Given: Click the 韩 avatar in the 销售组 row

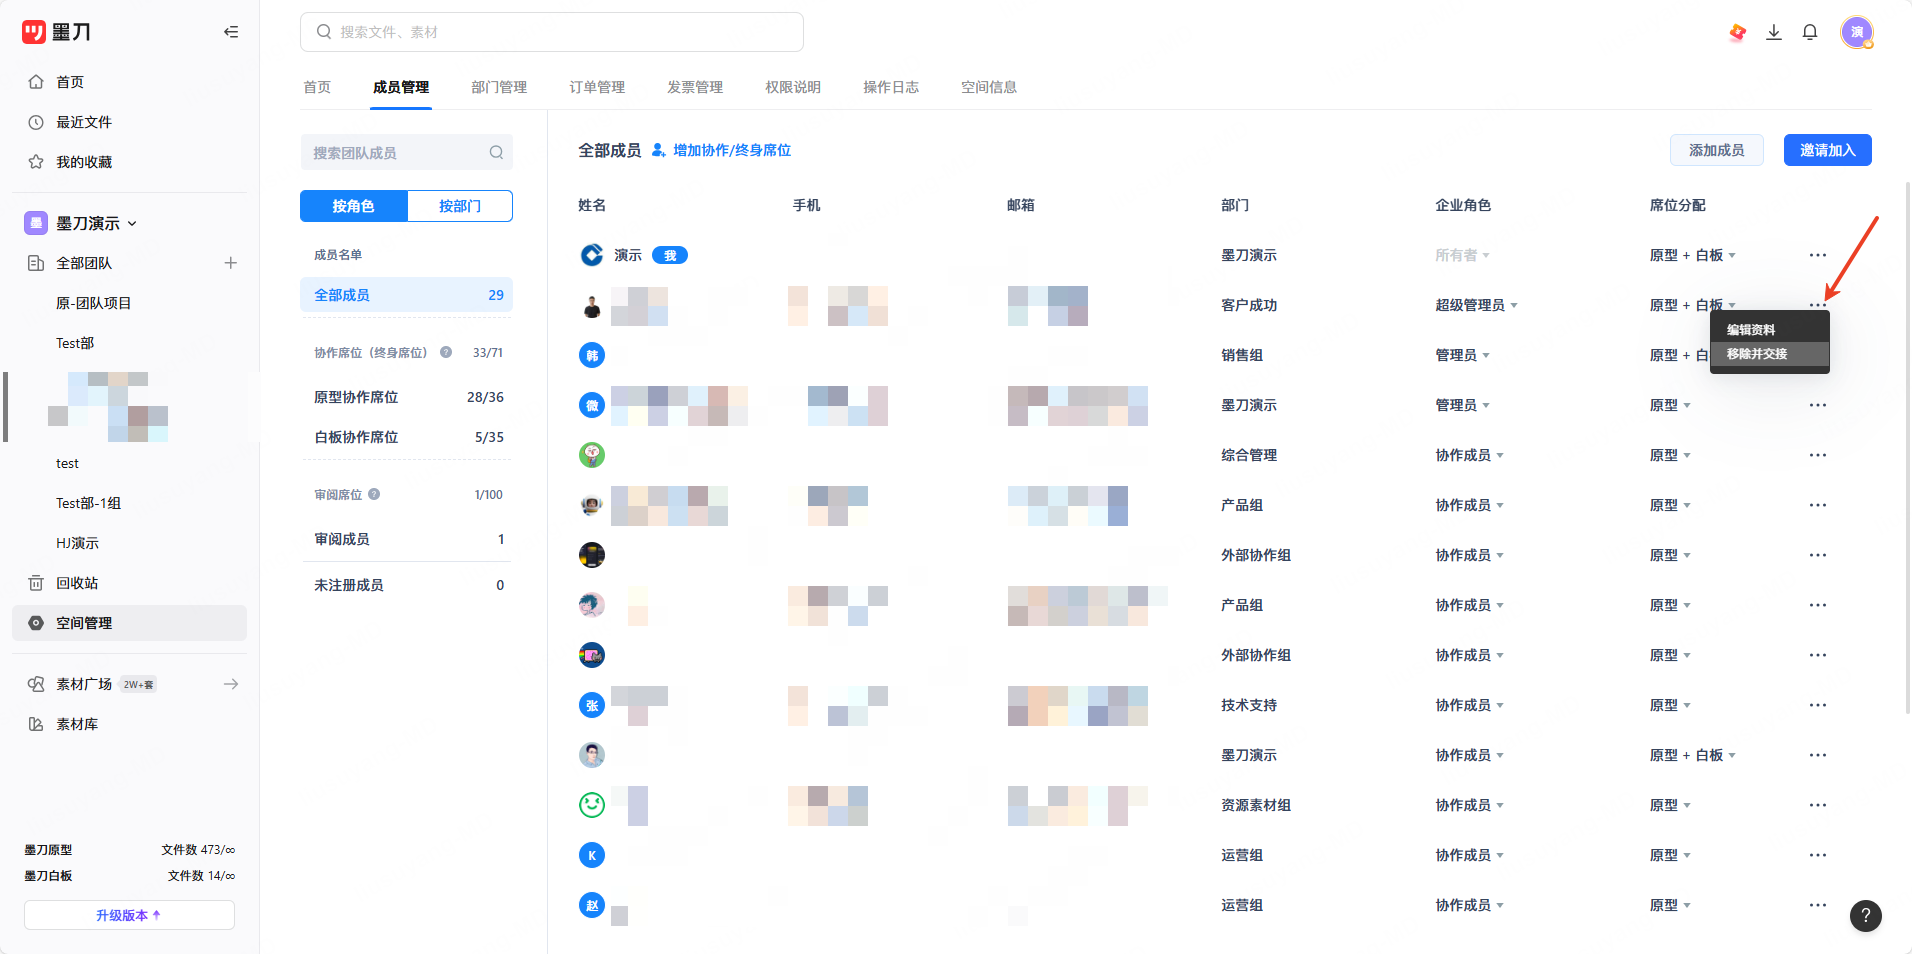Looking at the screenshot, I should [592, 355].
